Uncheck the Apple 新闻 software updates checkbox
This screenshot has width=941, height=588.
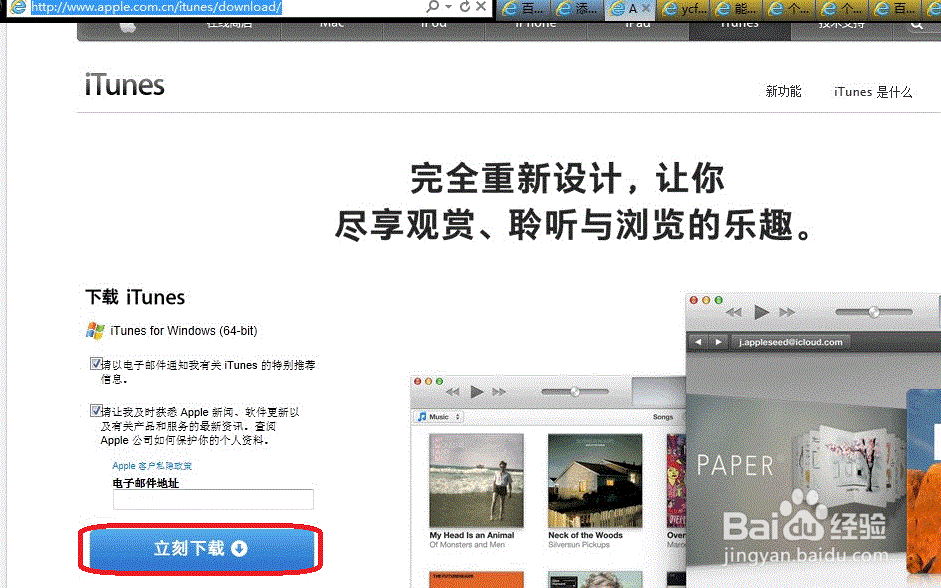point(95,411)
